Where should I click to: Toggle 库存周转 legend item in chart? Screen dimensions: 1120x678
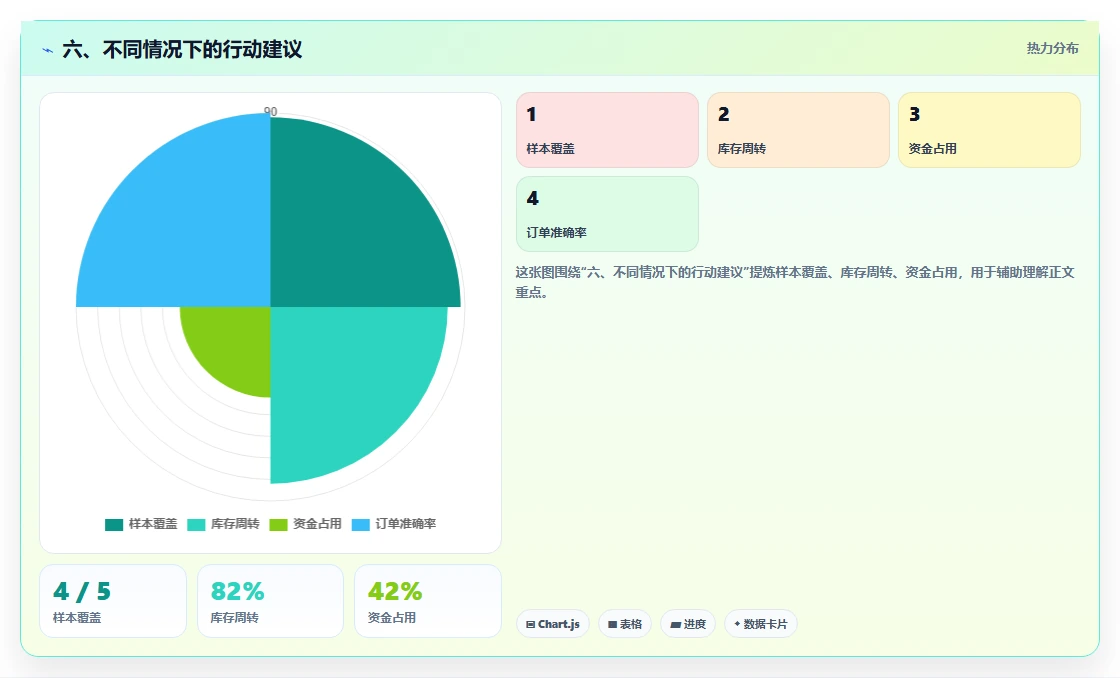(x=223, y=524)
